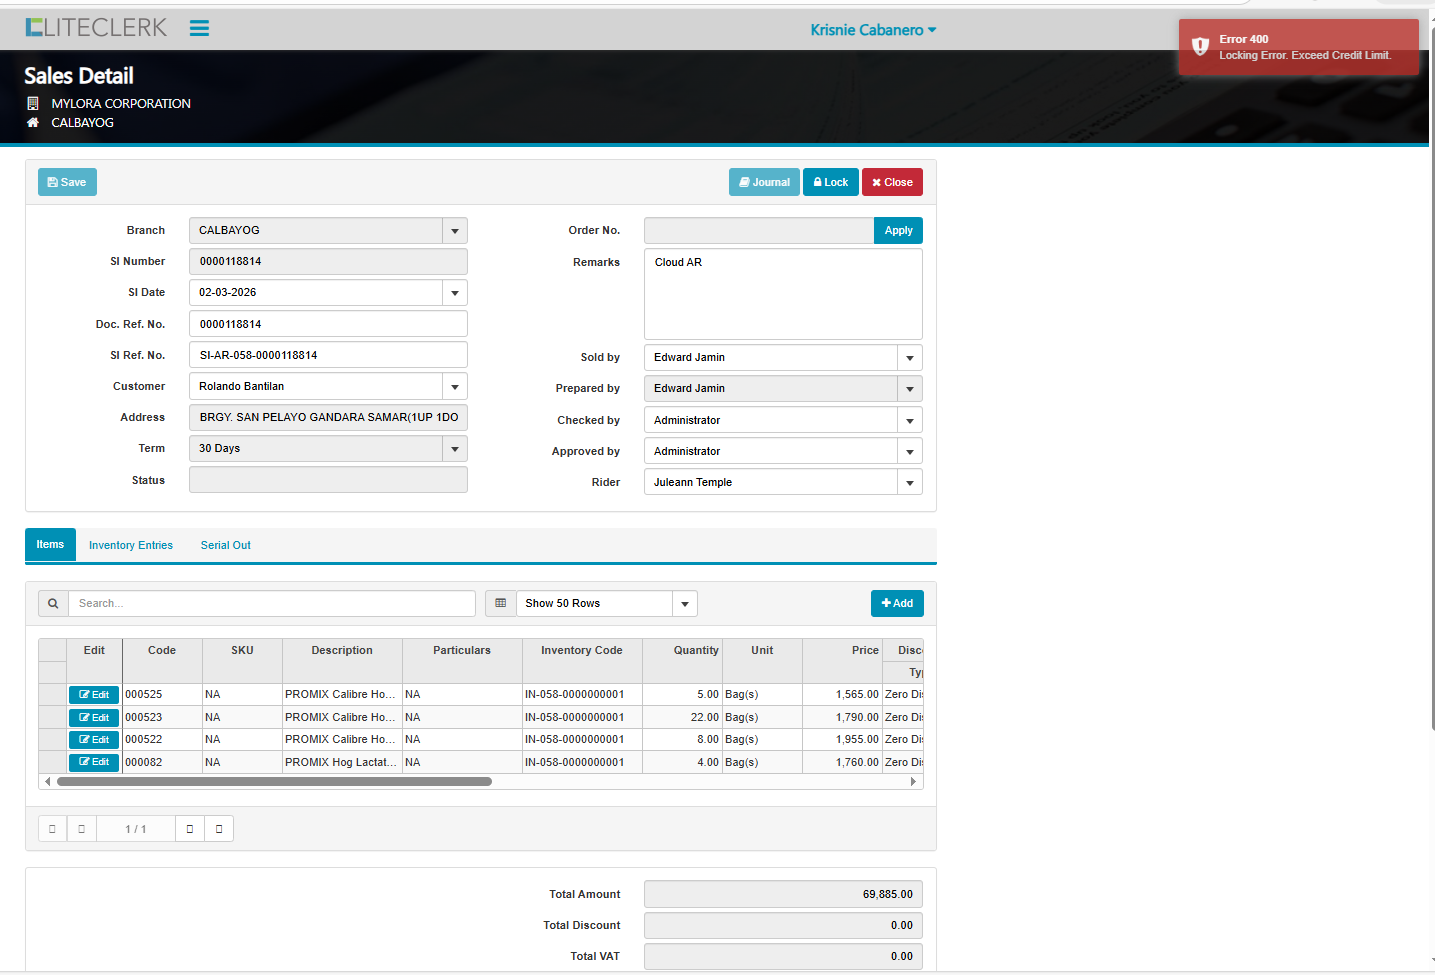The image size is (1435, 975).
Task: Click the search magnifier icon
Action: [53, 604]
